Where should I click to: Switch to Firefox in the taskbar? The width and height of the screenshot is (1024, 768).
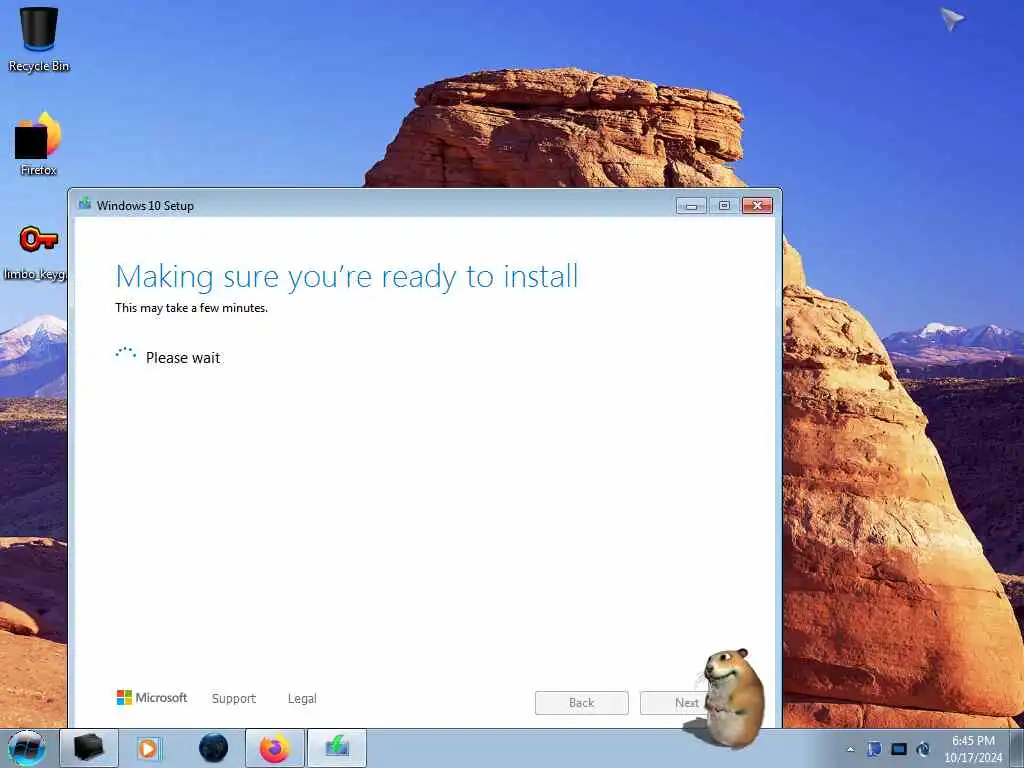[275, 748]
